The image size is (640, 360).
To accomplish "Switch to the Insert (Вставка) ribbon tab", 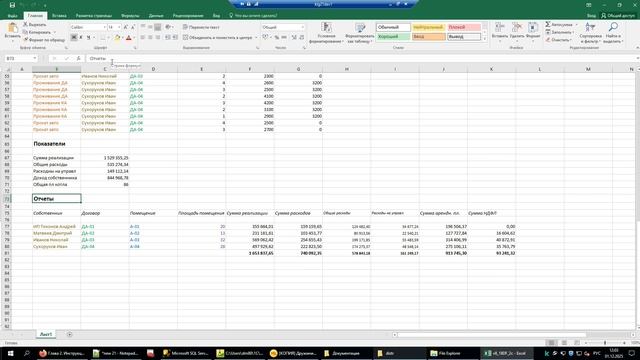I will pos(59,16).
